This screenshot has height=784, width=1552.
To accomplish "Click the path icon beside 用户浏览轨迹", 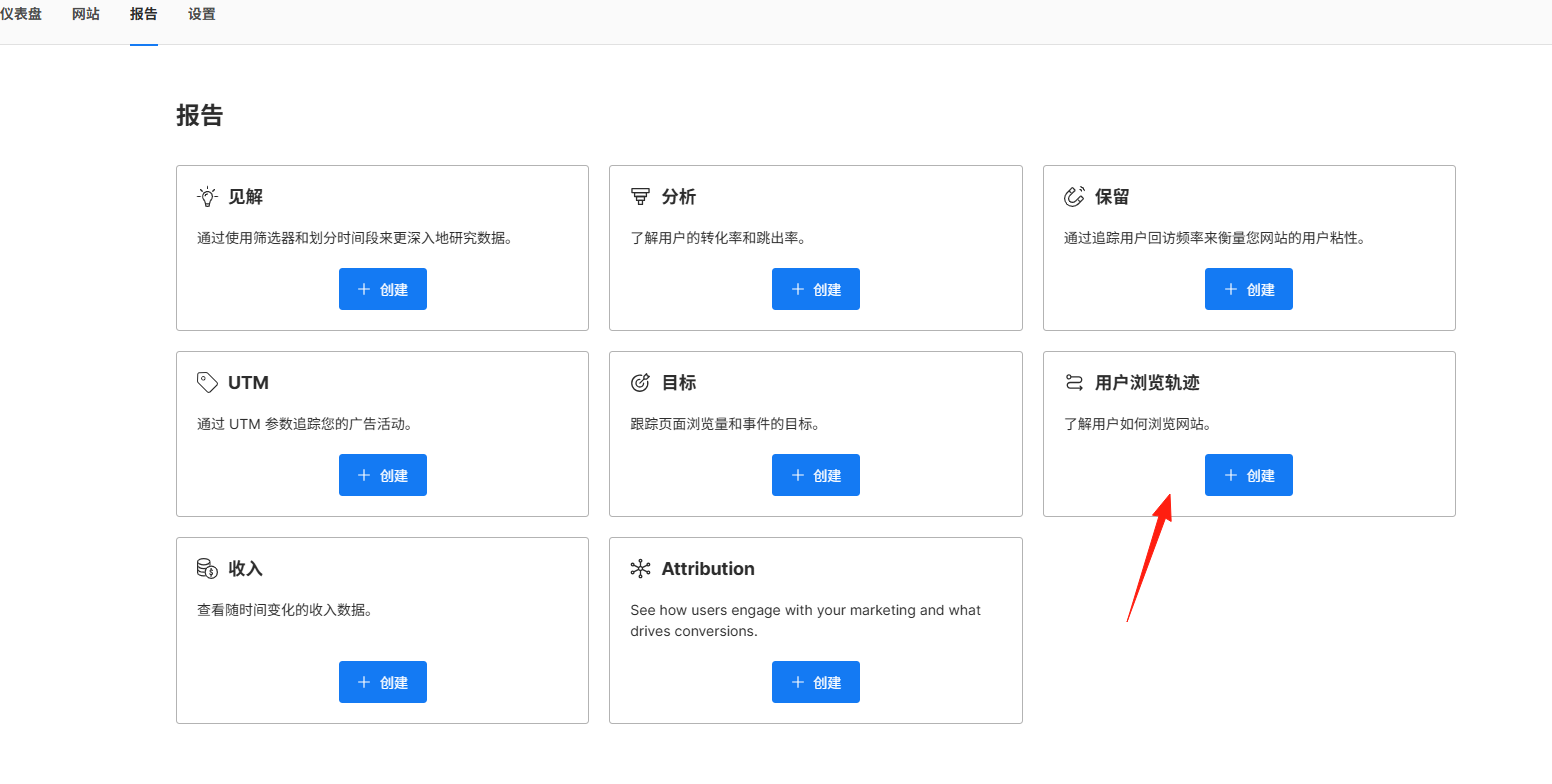I will [x=1074, y=383].
